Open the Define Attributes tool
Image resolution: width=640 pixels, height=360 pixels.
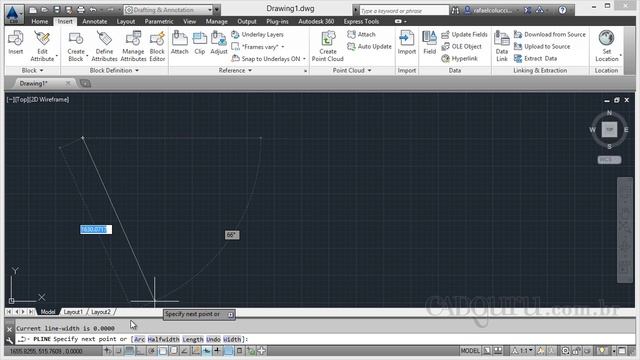tap(104, 46)
